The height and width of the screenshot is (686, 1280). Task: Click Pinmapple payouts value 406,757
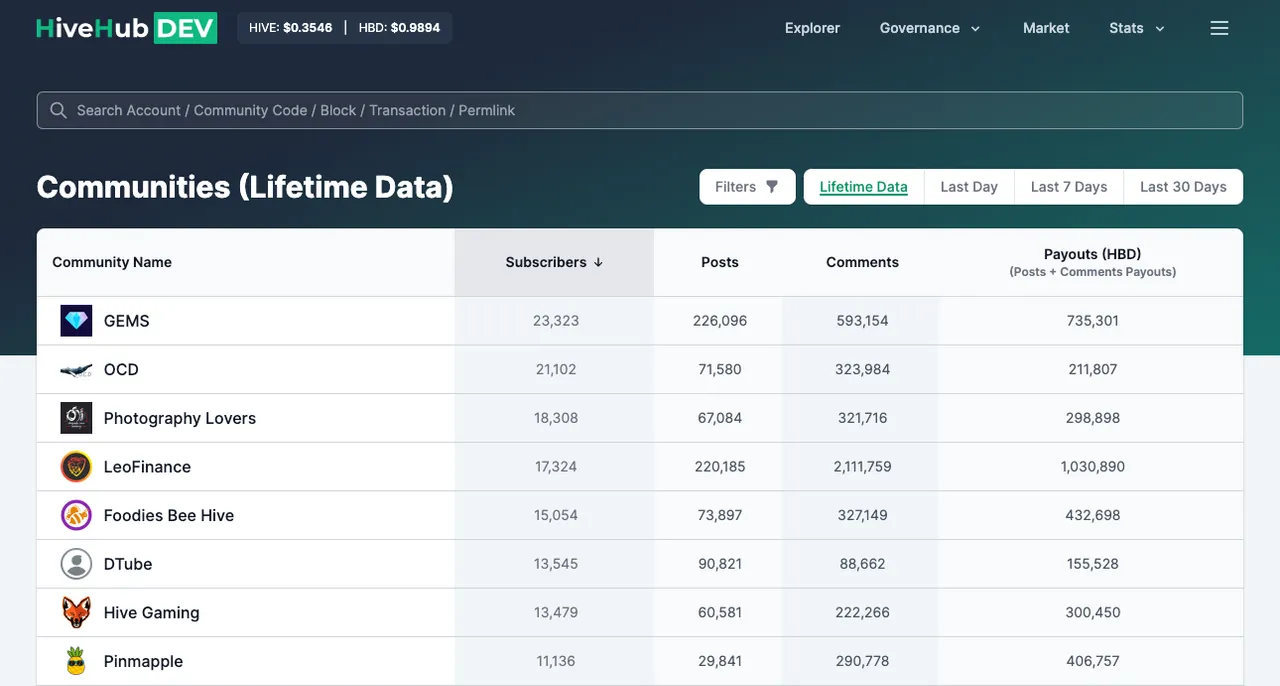(1093, 661)
